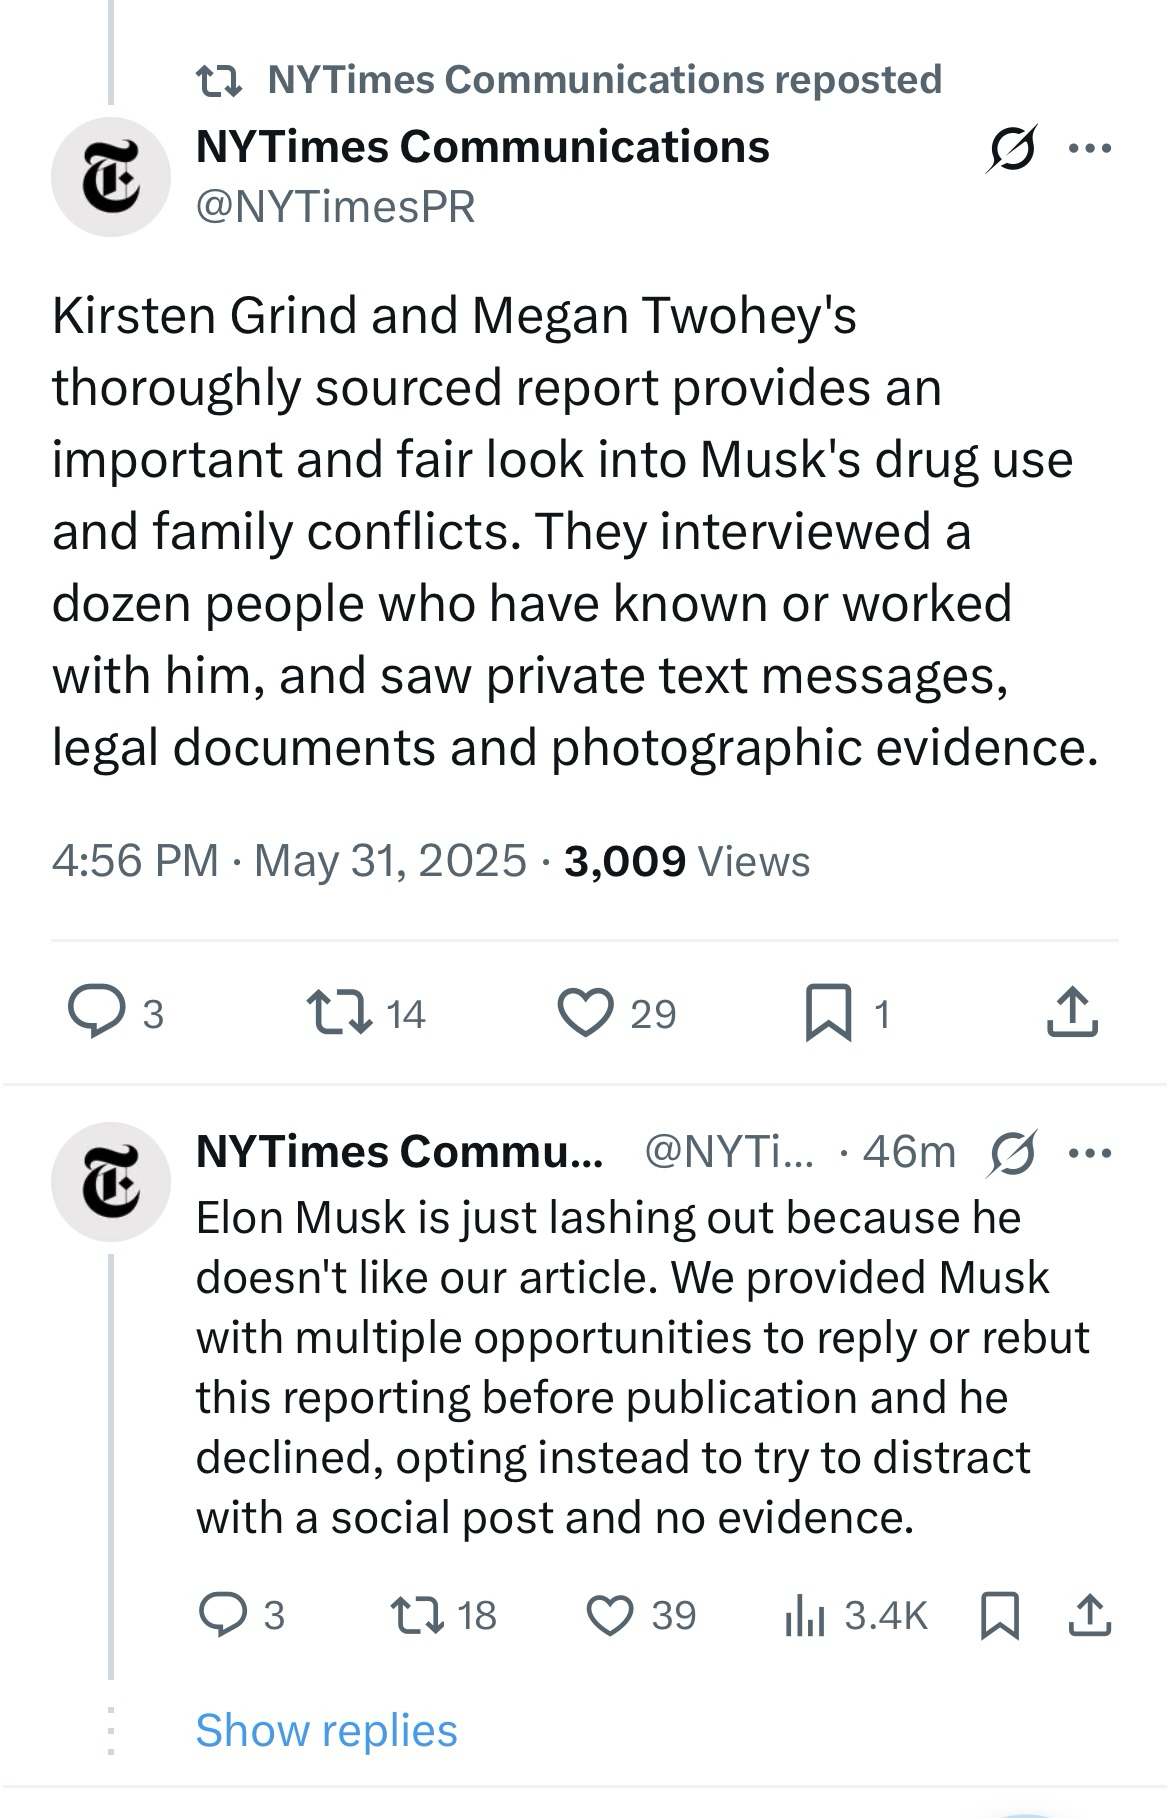1170x1818 pixels.
Task: Share the reply post
Action: pyautogui.click(x=1089, y=1614)
